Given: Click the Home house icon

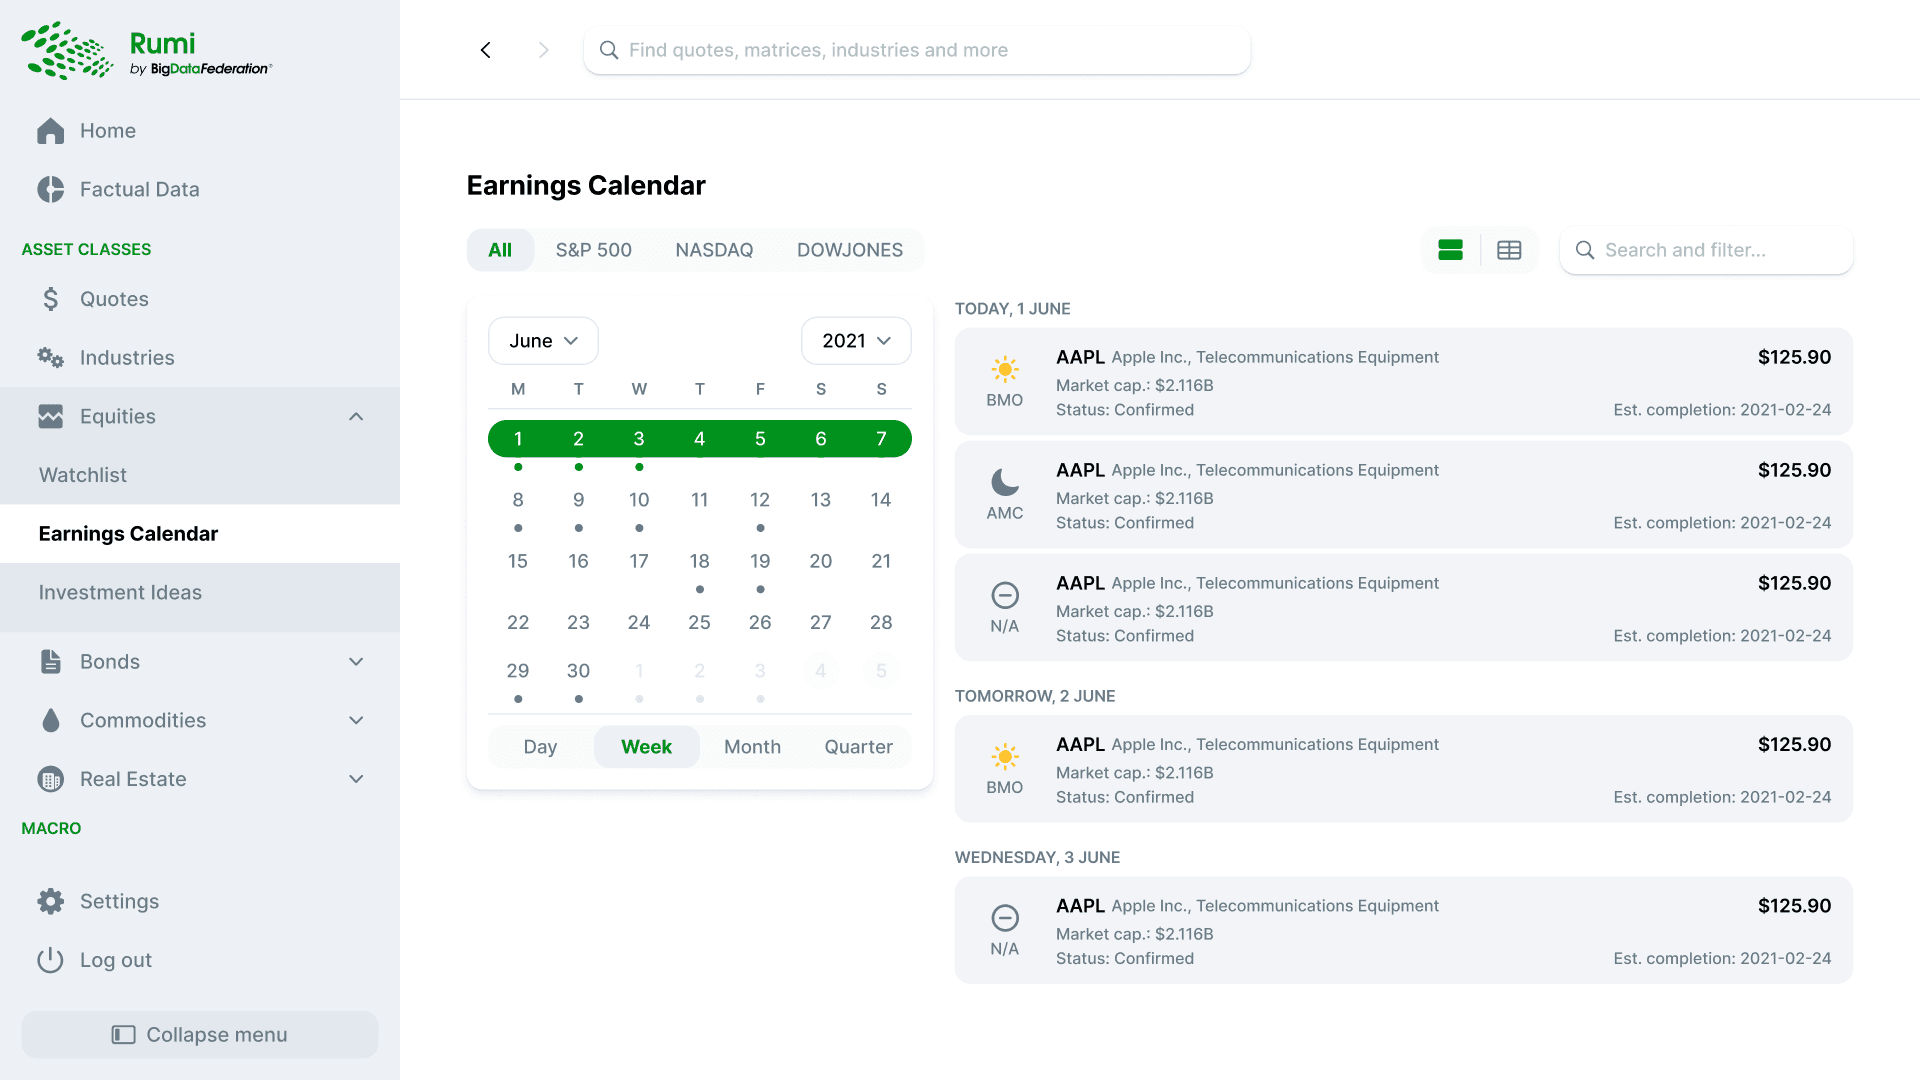Looking at the screenshot, I should tap(51, 131).
